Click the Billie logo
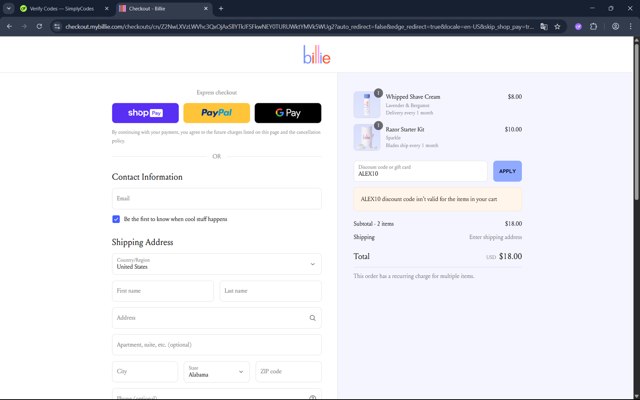Image resolution: width=640 pixels, height=400 pixels. 317,55
